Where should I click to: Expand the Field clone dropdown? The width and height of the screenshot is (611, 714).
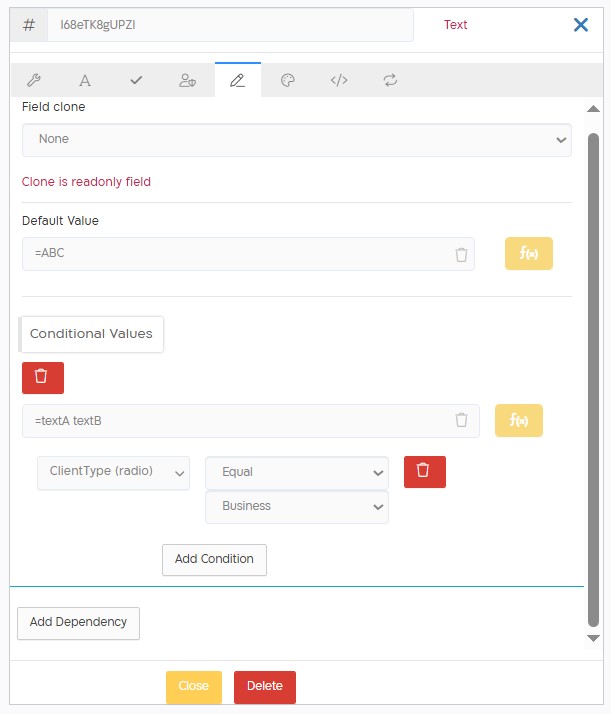[297, 140]
